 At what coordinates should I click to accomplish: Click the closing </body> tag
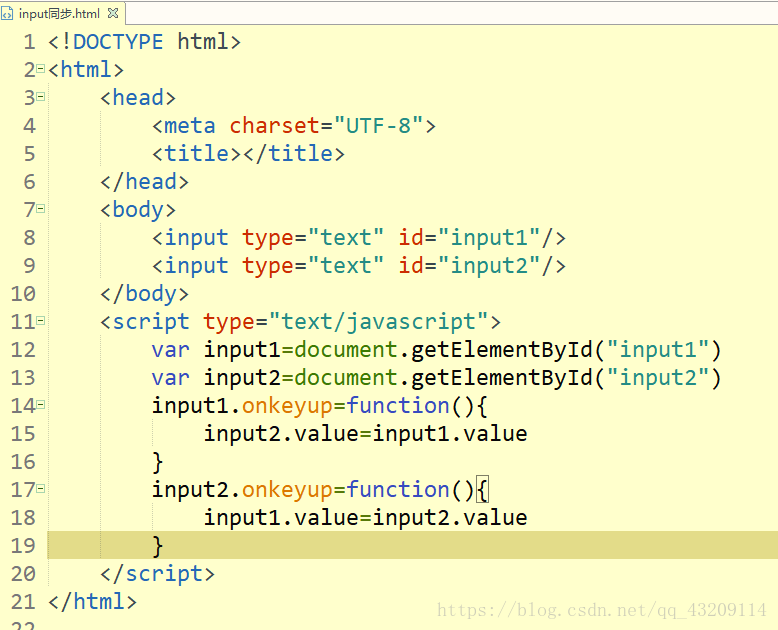coord(144,294)
